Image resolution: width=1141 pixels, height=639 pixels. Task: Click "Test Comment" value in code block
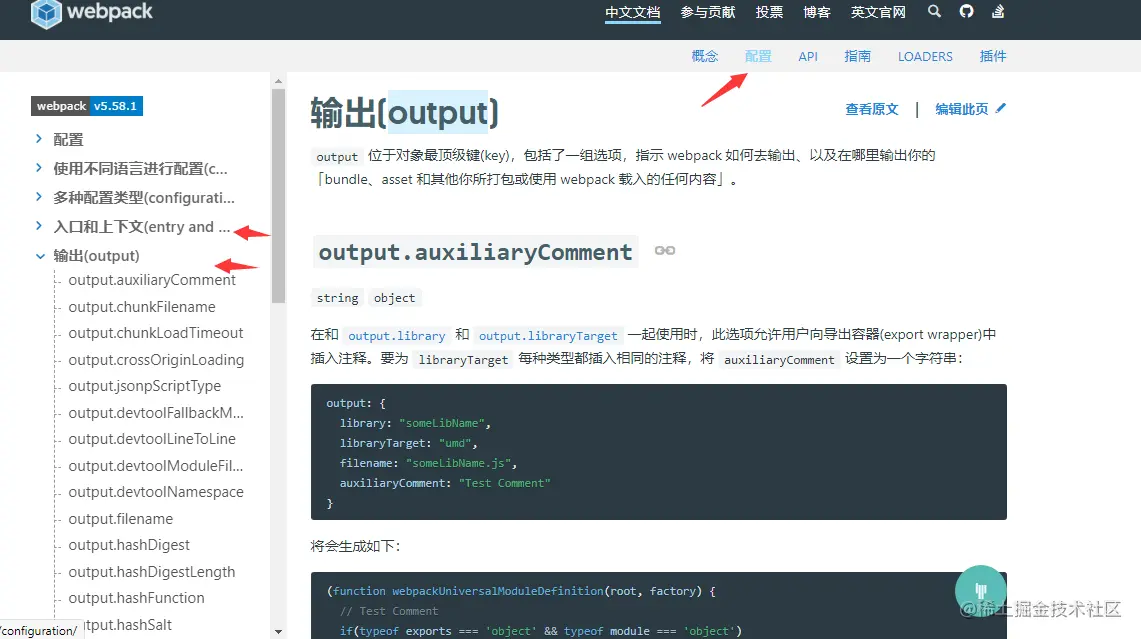point(504,483)
